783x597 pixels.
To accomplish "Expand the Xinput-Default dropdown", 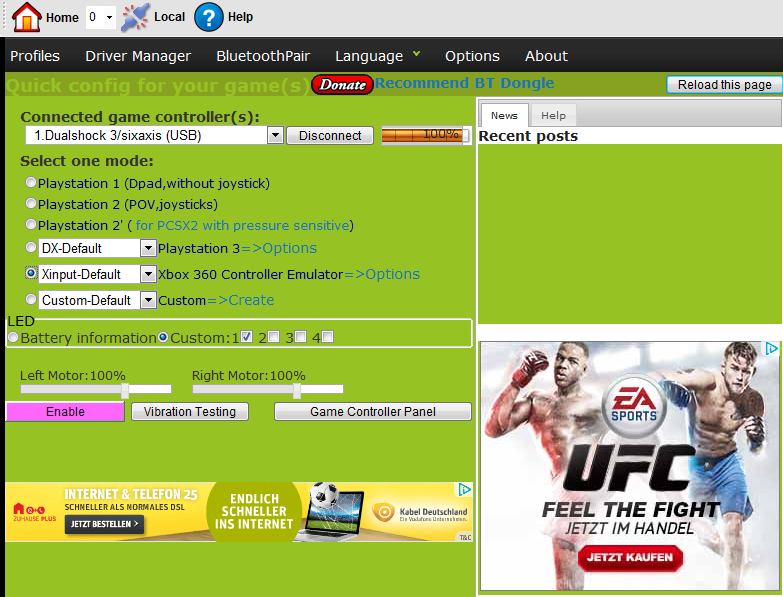I will click(x=148, y=274).
